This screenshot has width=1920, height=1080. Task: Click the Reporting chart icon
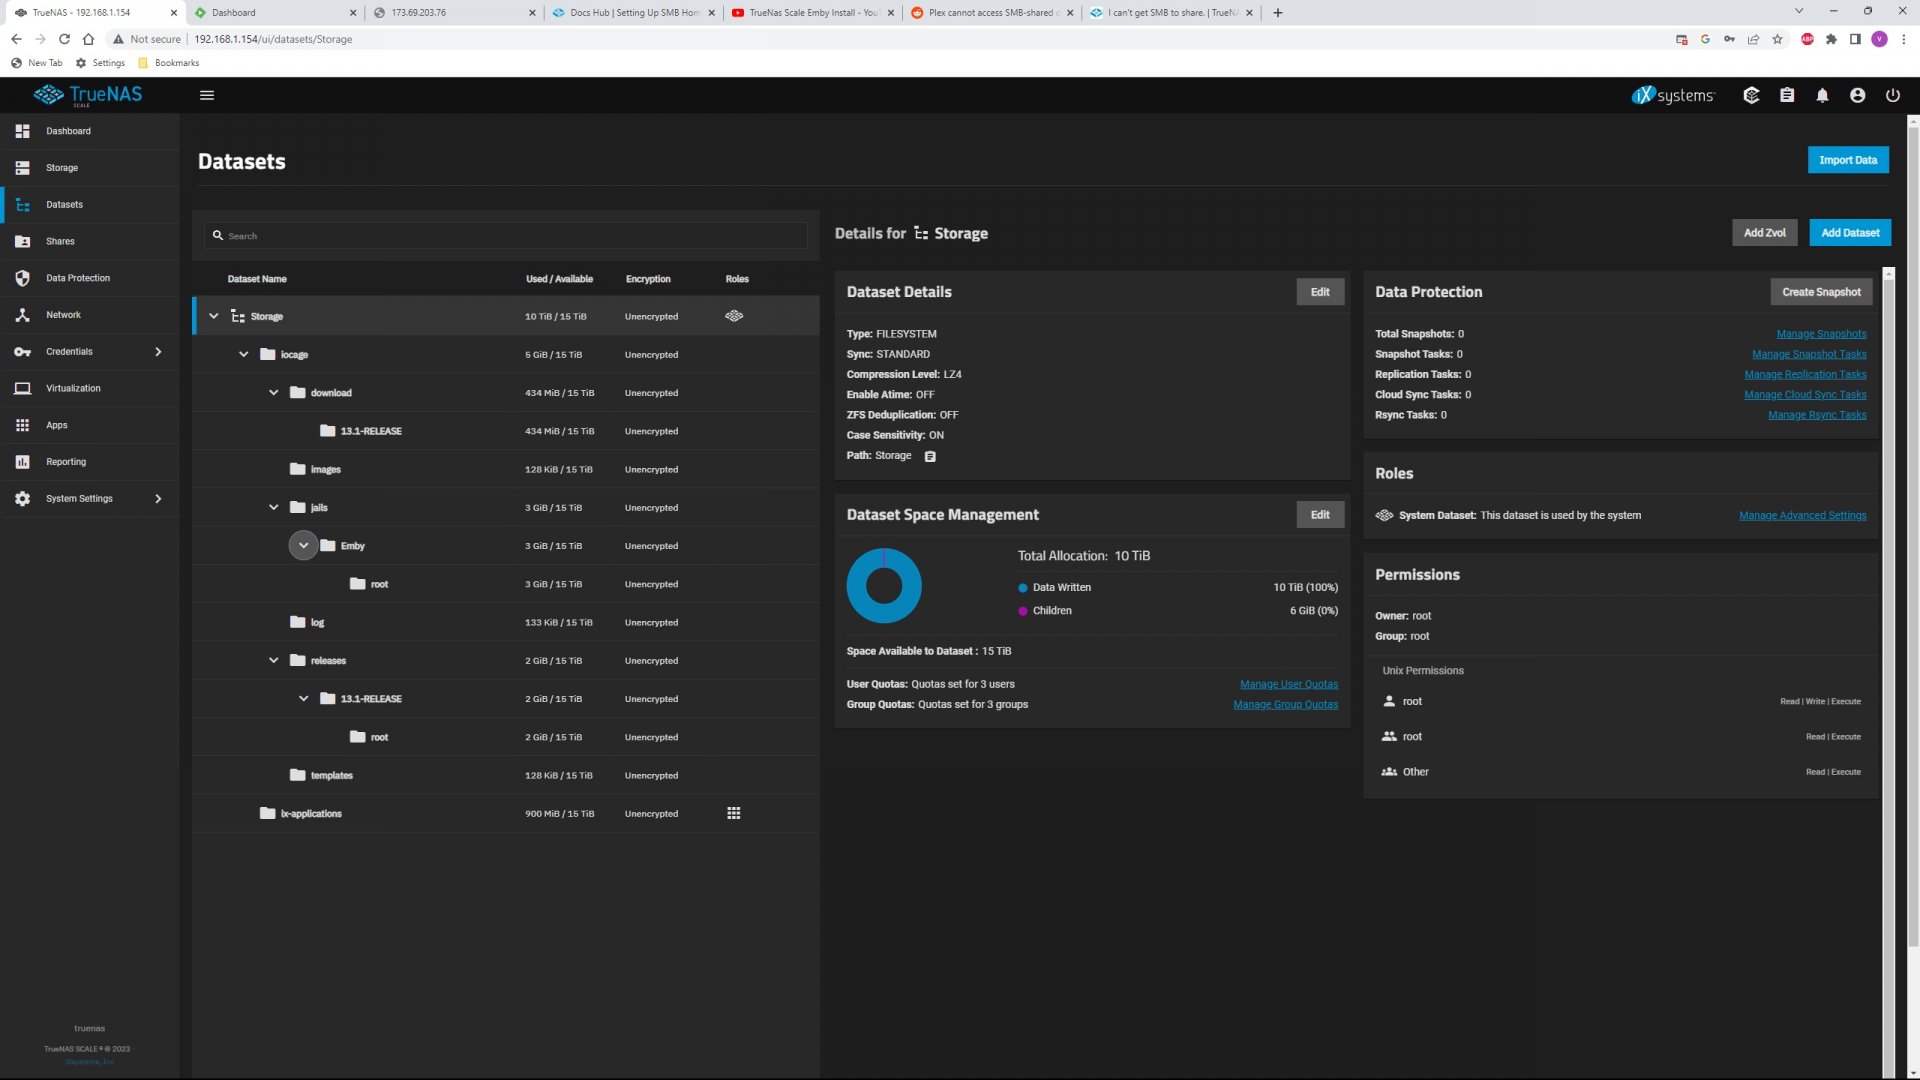[x=22, y=462]
